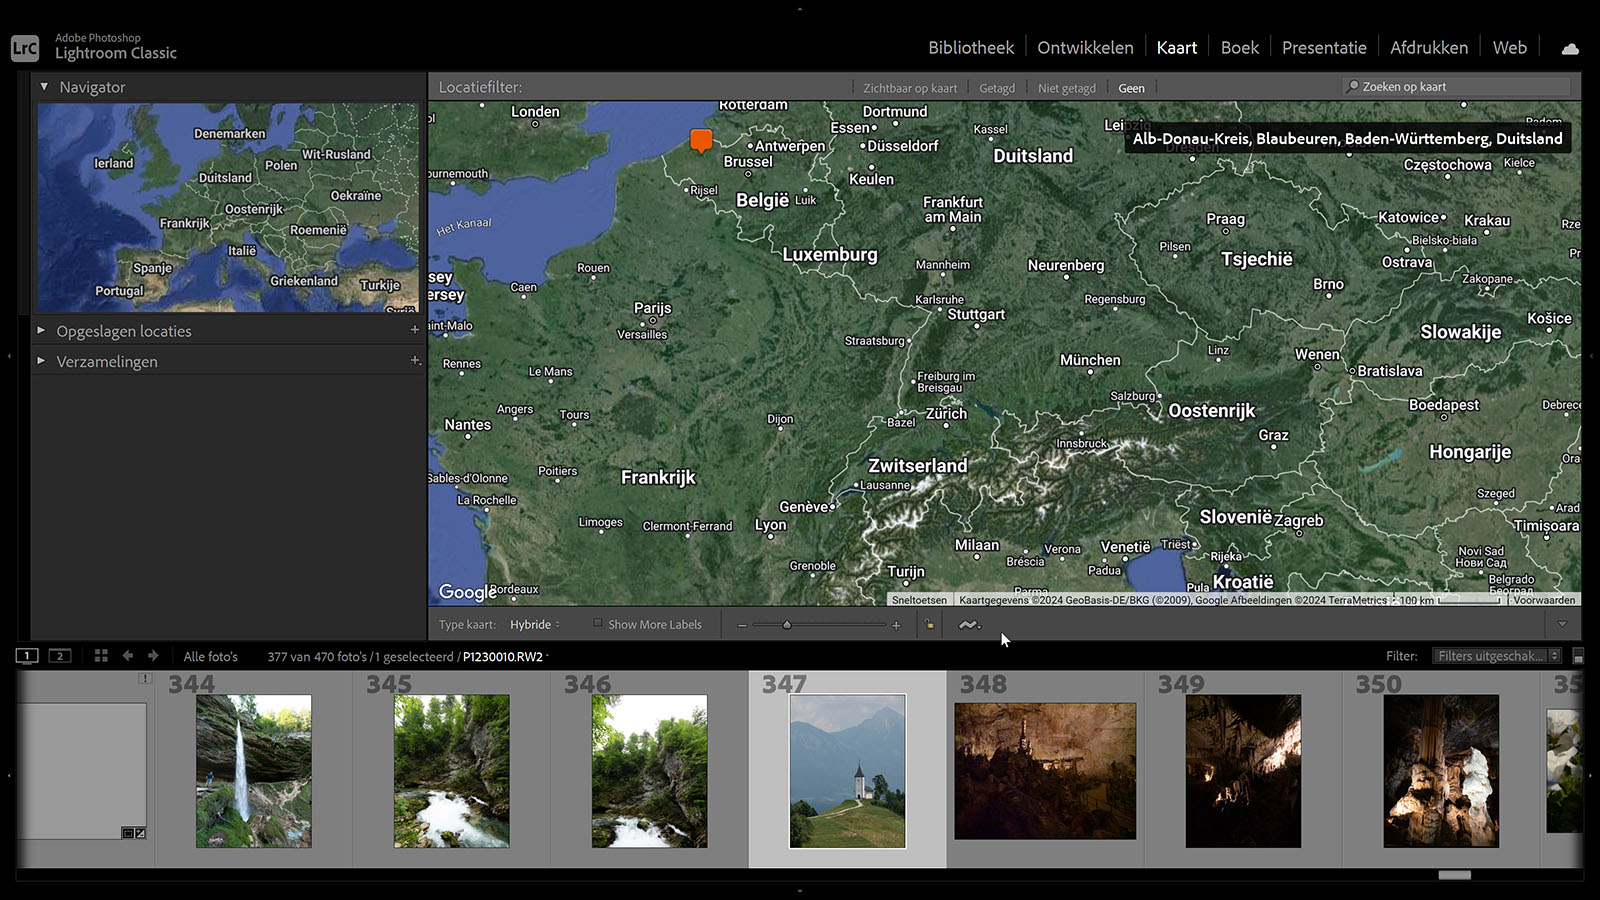Click the Alle foto's source label
1600x900 pixels.
point(211,657)
